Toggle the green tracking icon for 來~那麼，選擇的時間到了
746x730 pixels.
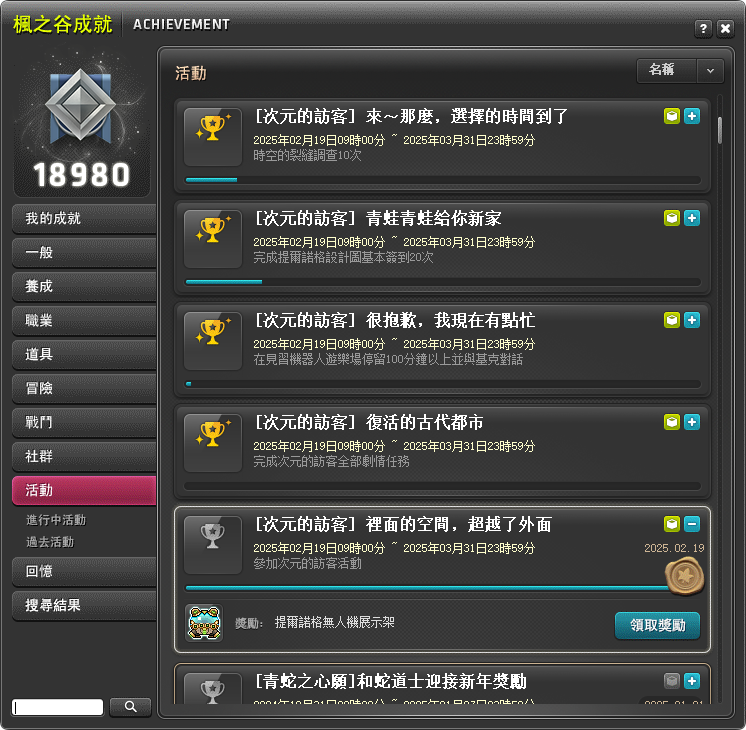pyautogui.click(x=672, y=116)
